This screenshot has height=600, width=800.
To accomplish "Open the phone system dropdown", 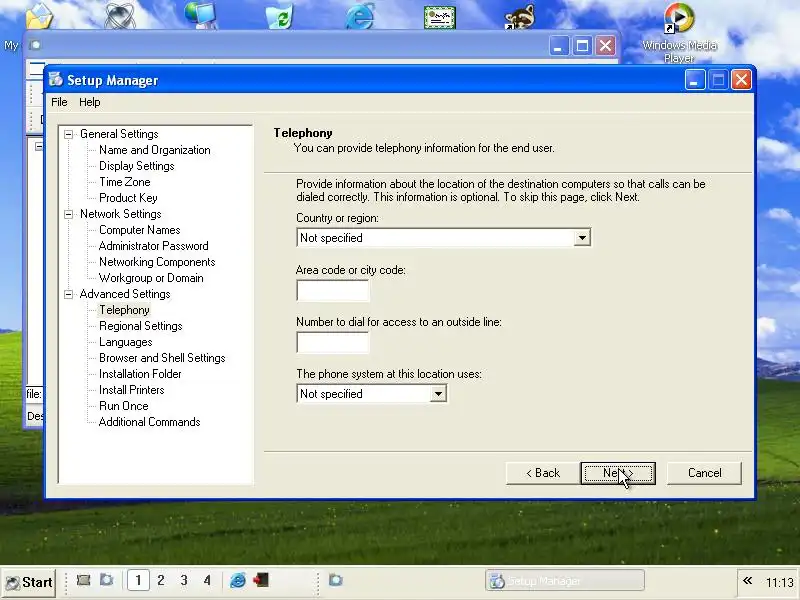I will [x=438, y=394].
